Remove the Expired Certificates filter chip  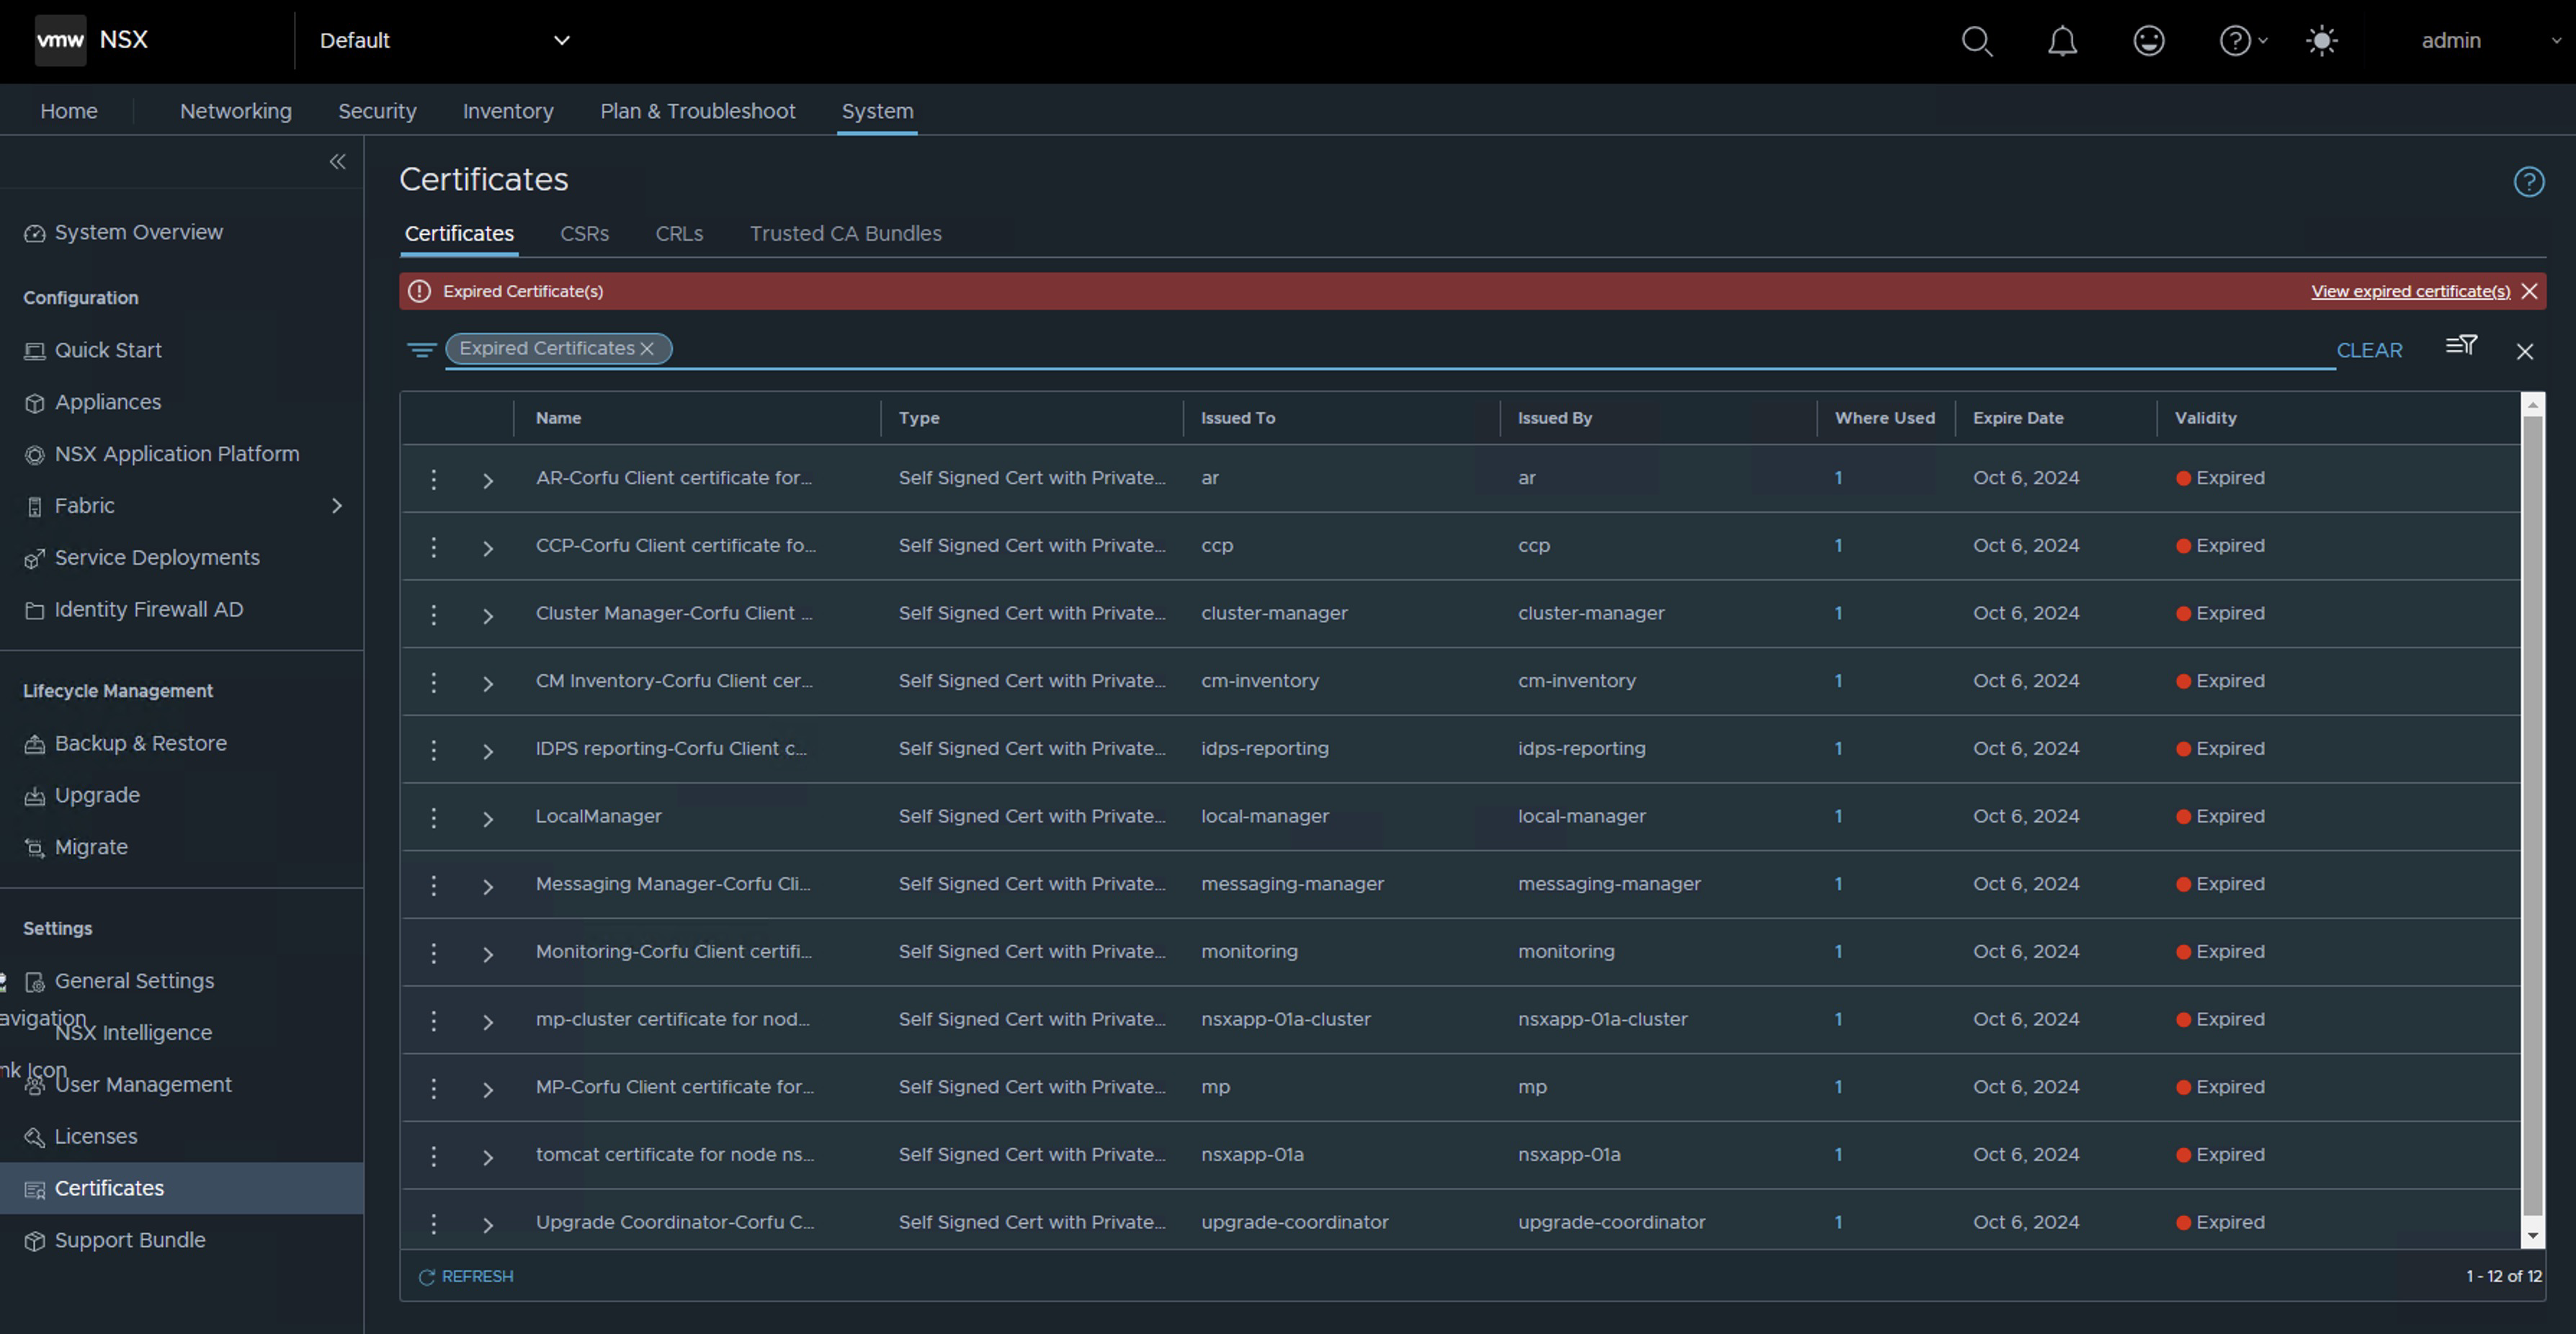[x=648, y=349]
